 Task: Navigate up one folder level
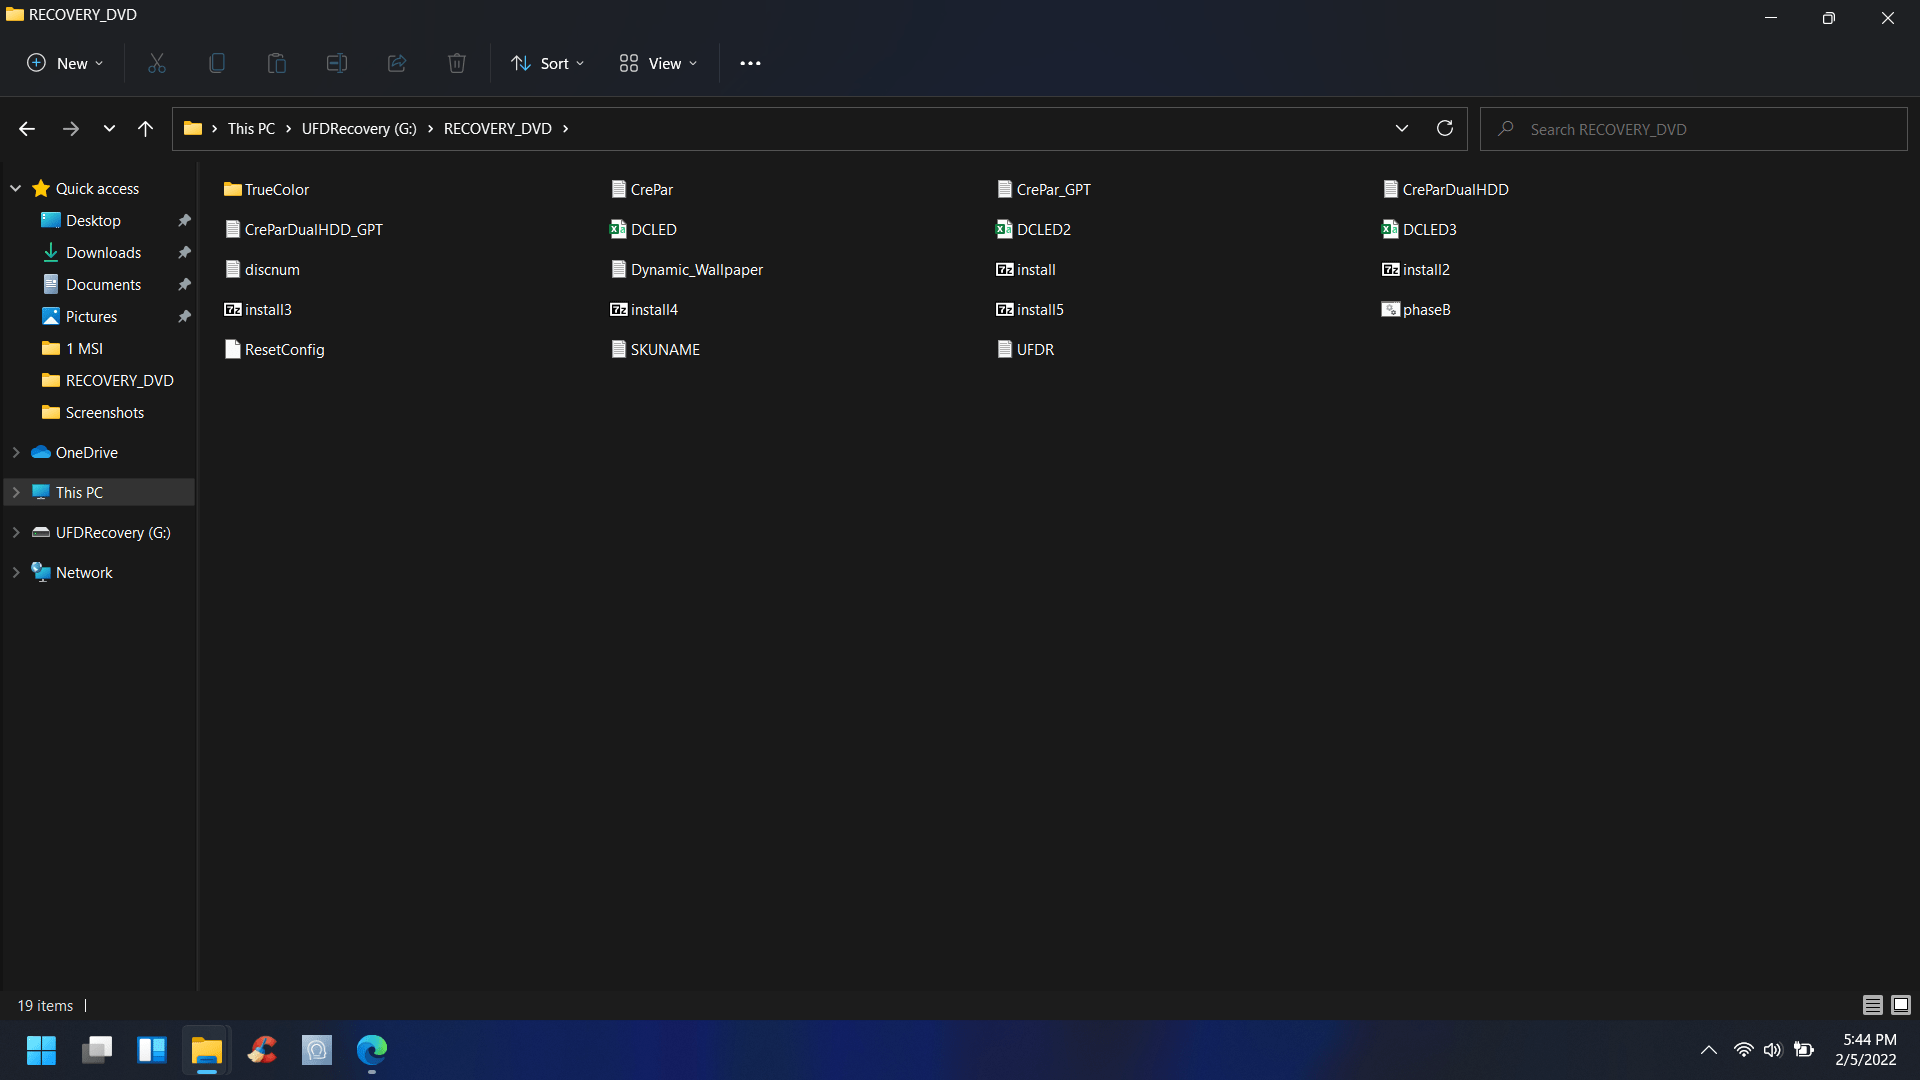click(145, 128)
